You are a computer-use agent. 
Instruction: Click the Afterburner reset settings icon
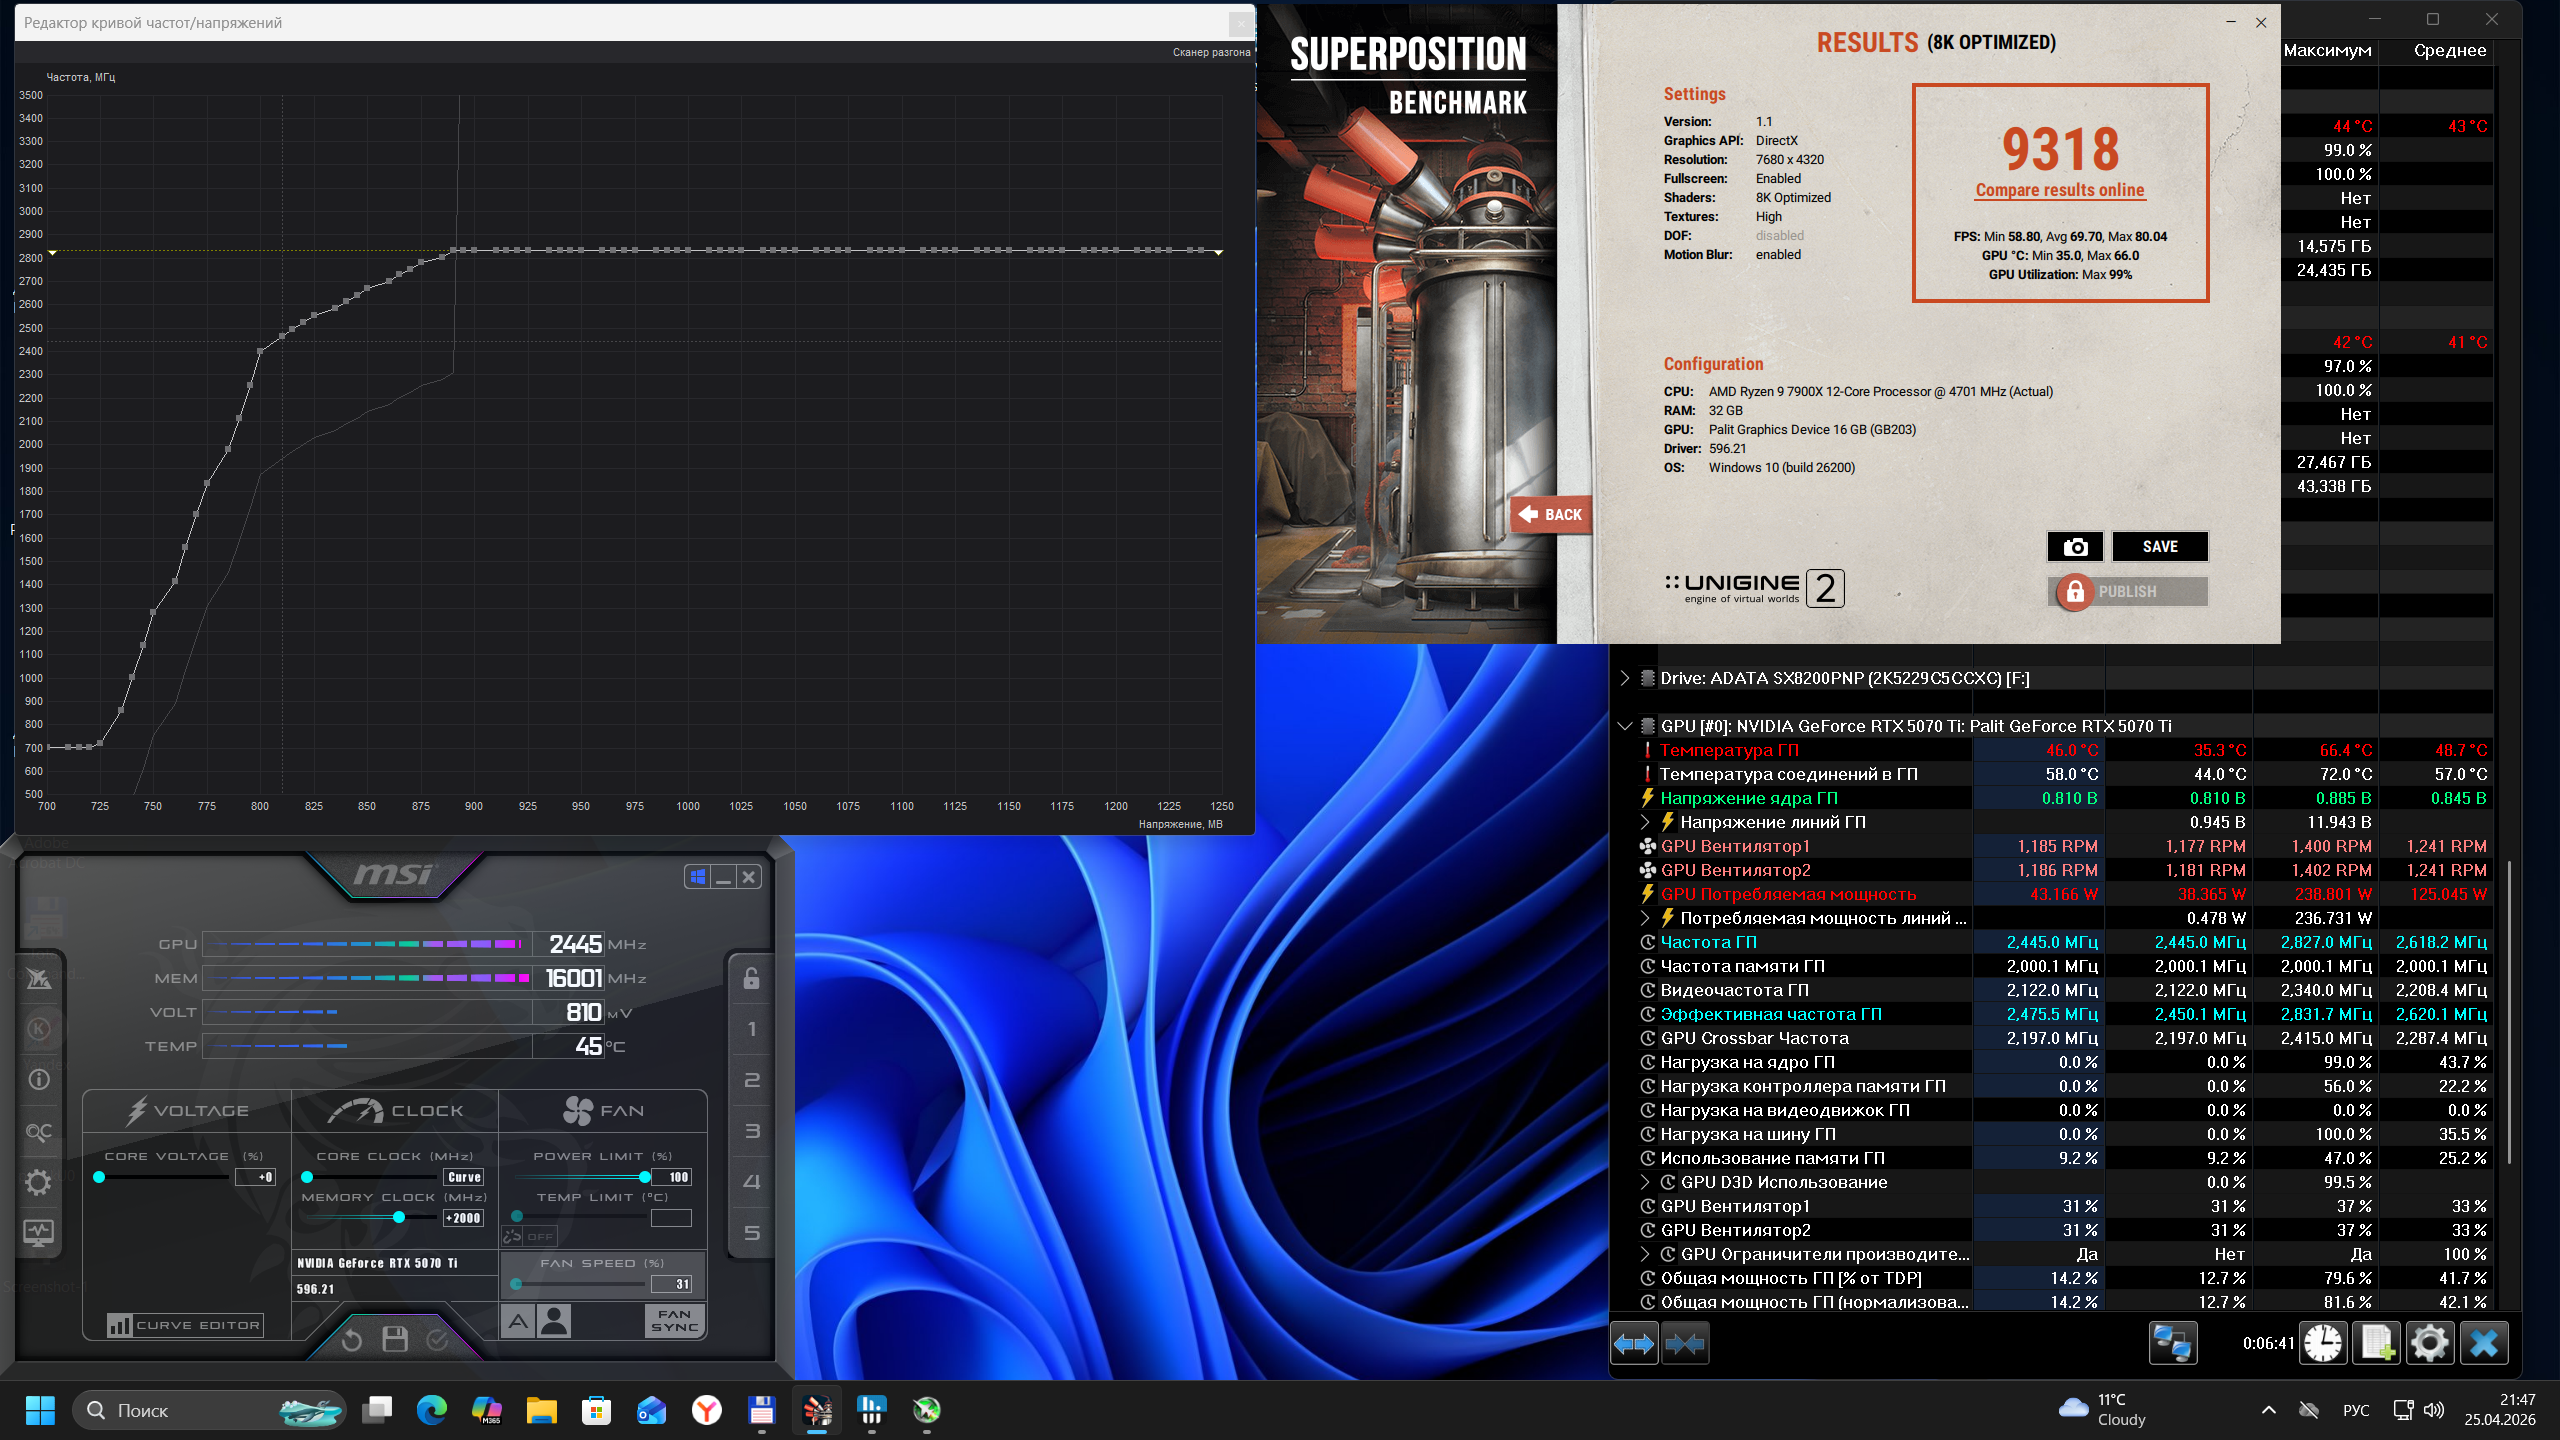tap(352, 1339)
